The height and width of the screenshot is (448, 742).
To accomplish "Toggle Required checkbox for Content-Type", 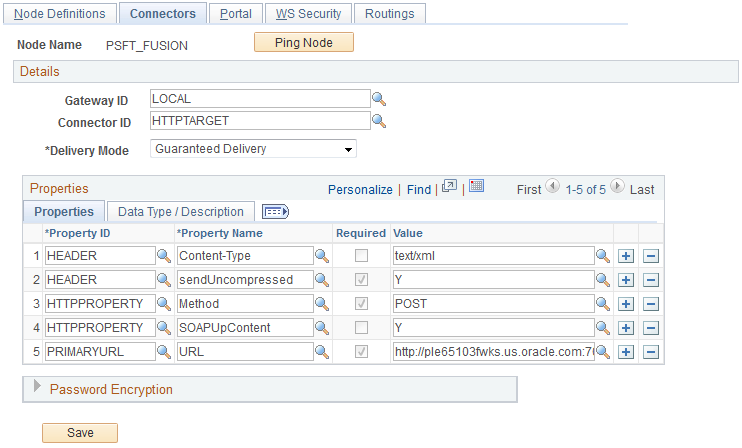I will 362,256.
